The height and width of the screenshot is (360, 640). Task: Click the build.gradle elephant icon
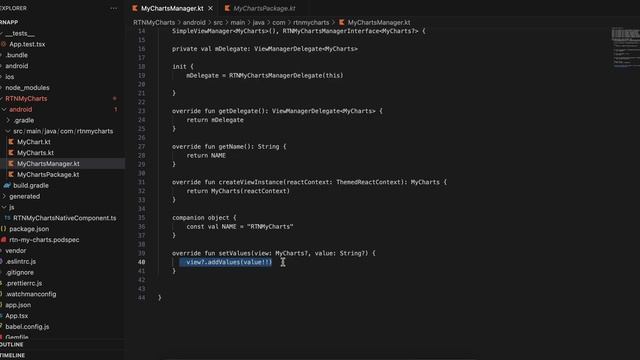7,185
